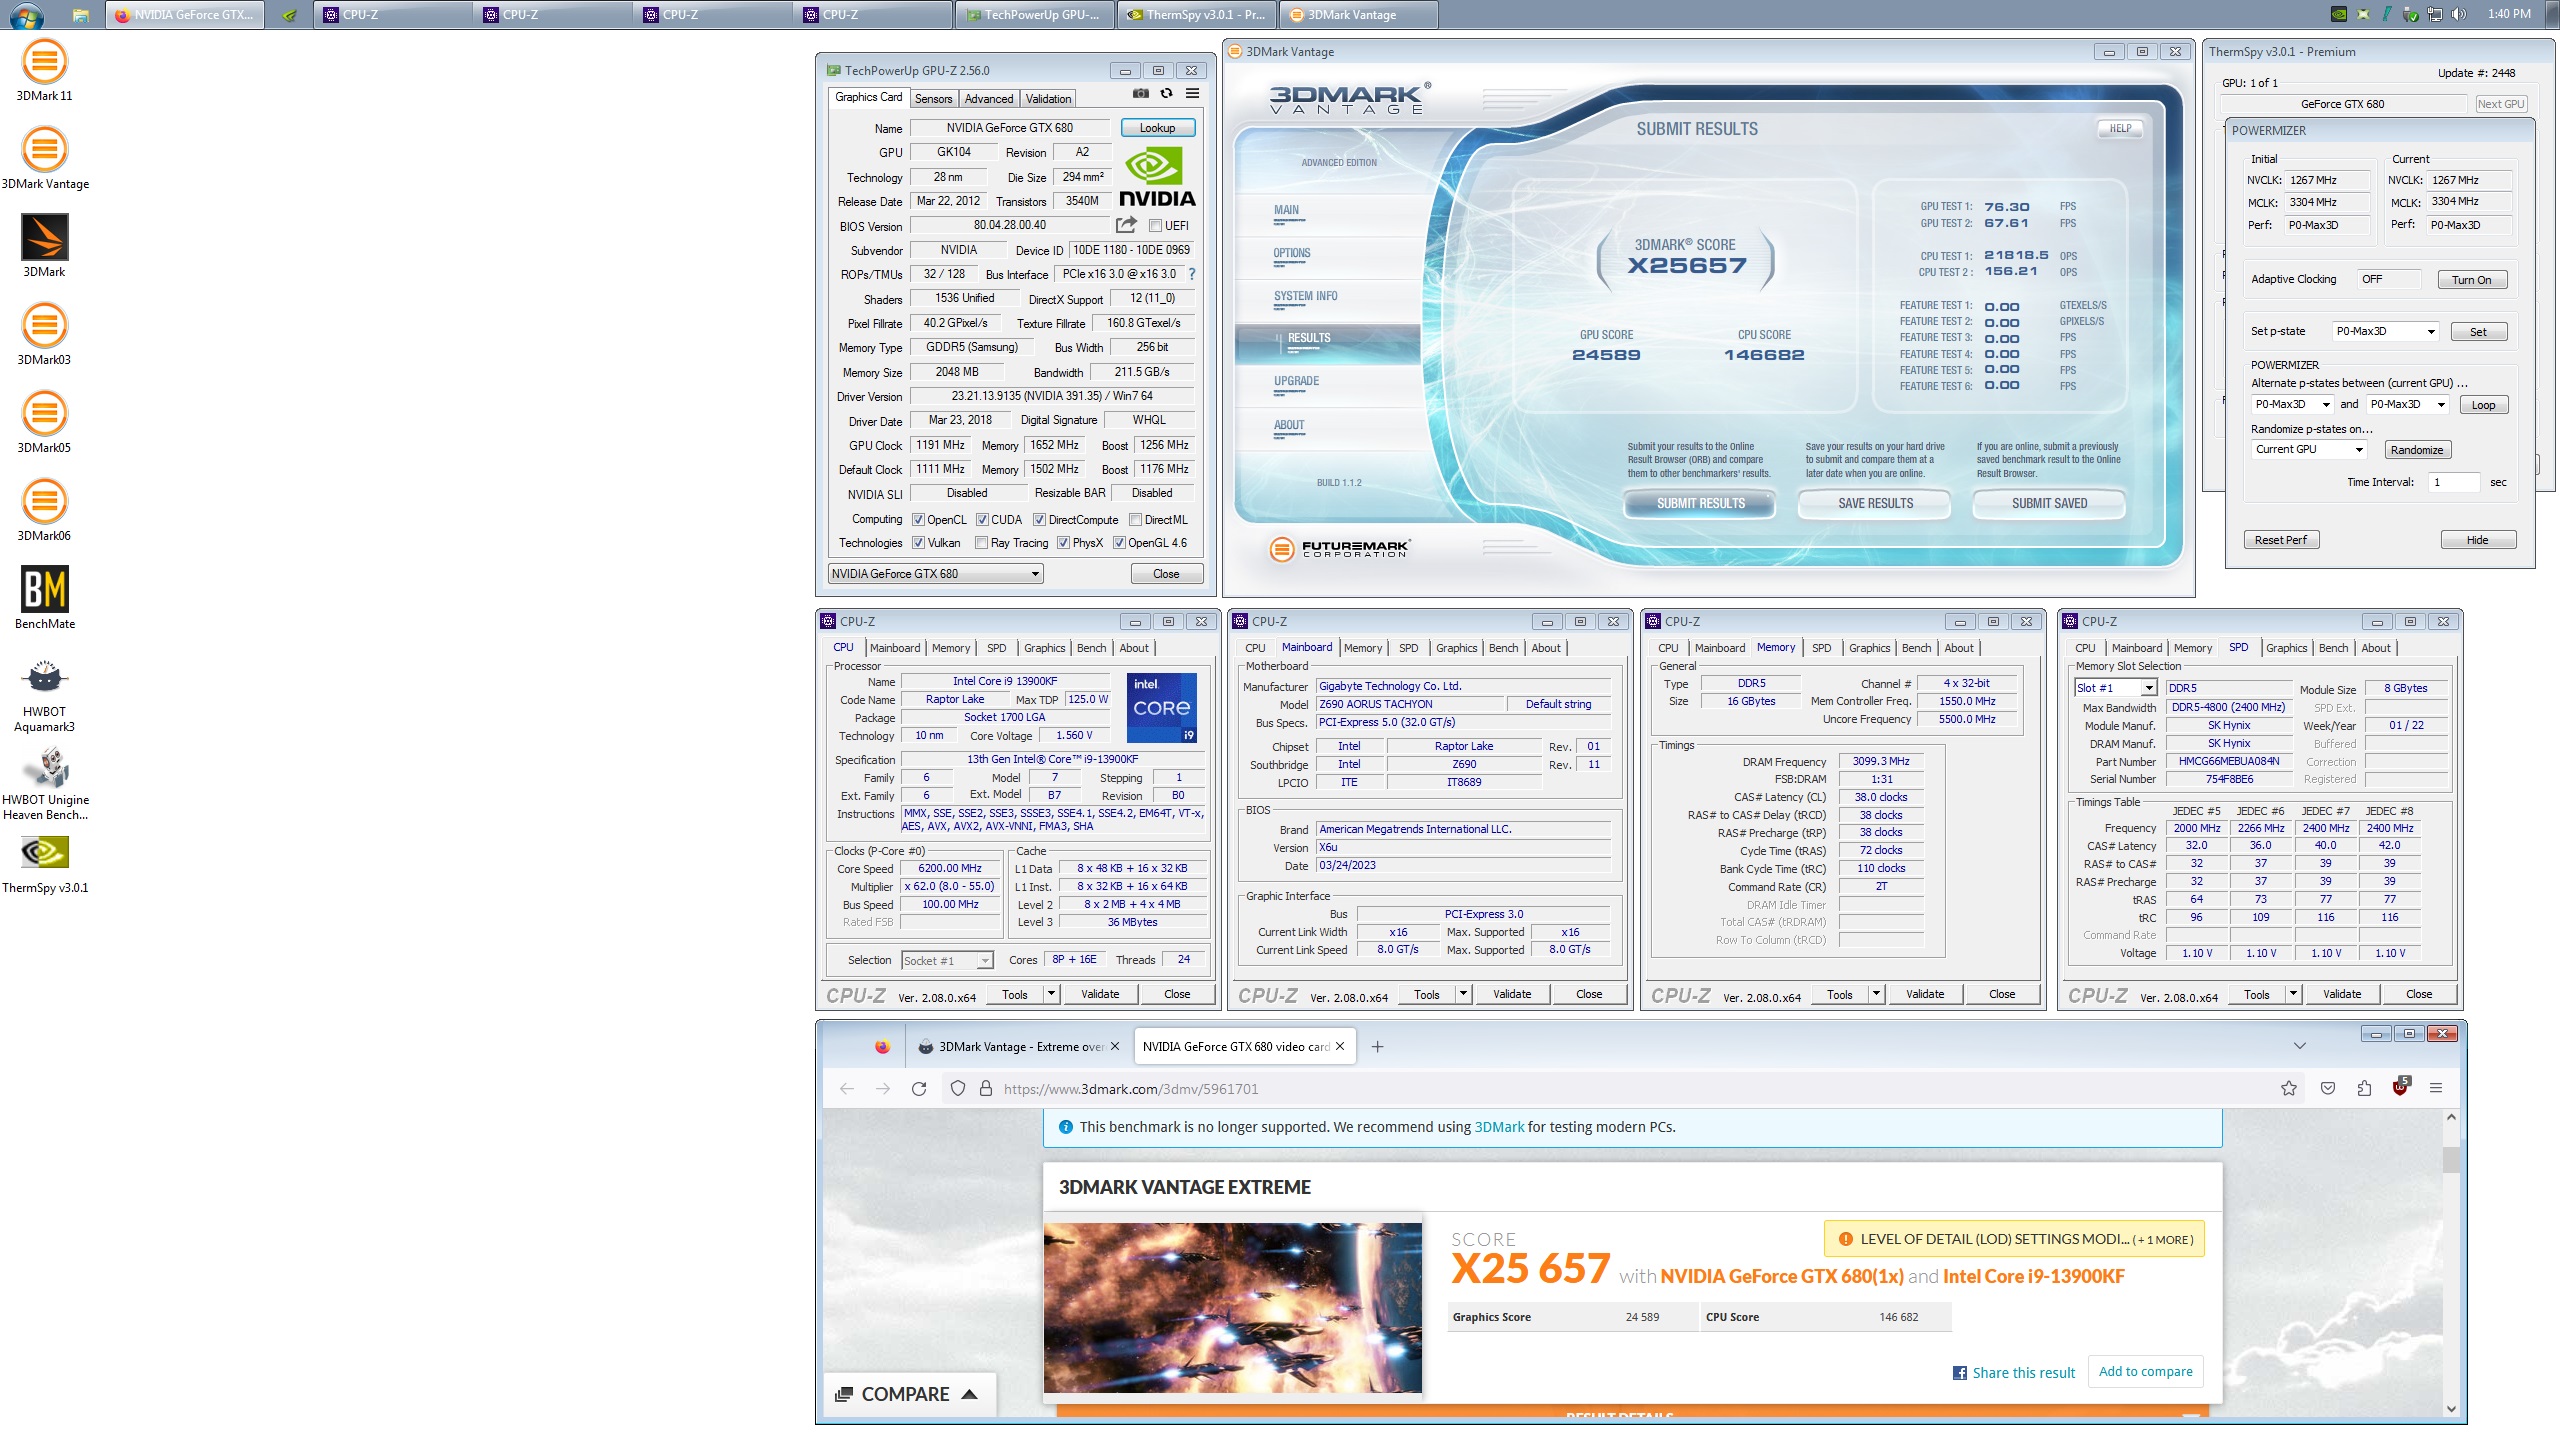Open the 3DMark03 desktop icon

click(44, 334)
